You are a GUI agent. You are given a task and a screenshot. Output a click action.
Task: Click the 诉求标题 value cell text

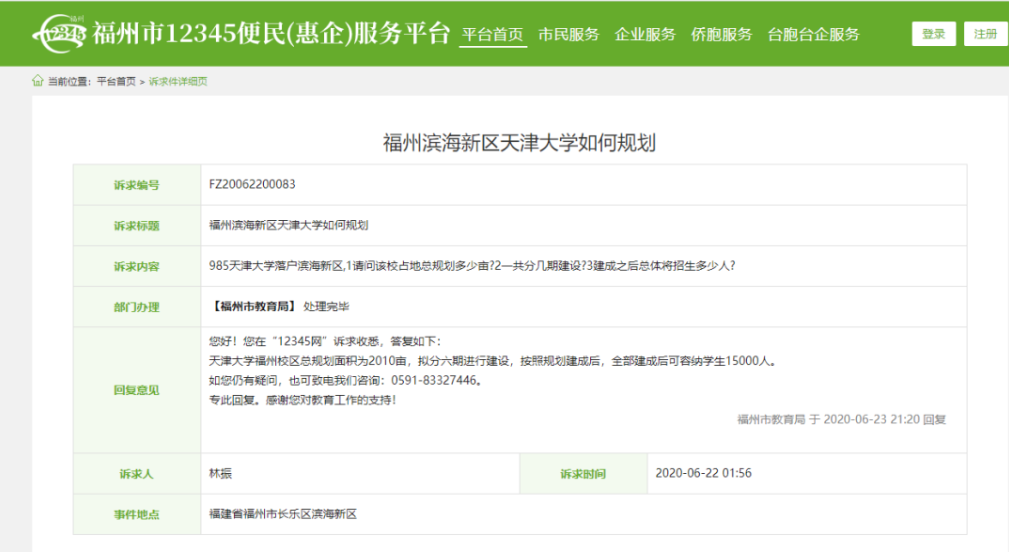point(288,225)
